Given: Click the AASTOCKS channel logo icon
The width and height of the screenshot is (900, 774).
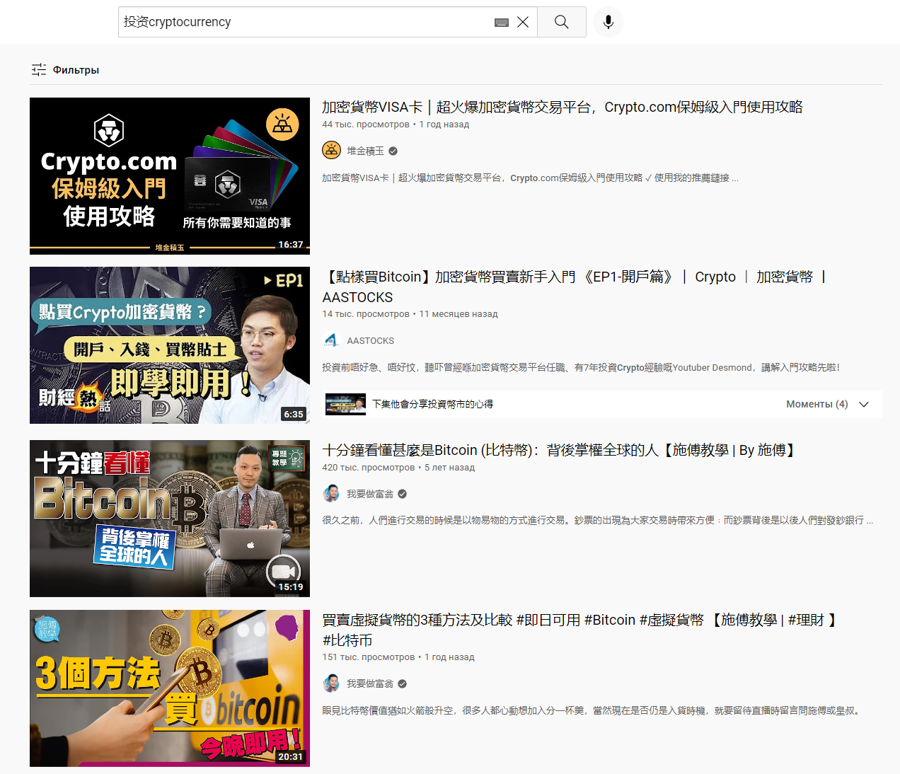Looking at the screenshot, I should [332, 341].
